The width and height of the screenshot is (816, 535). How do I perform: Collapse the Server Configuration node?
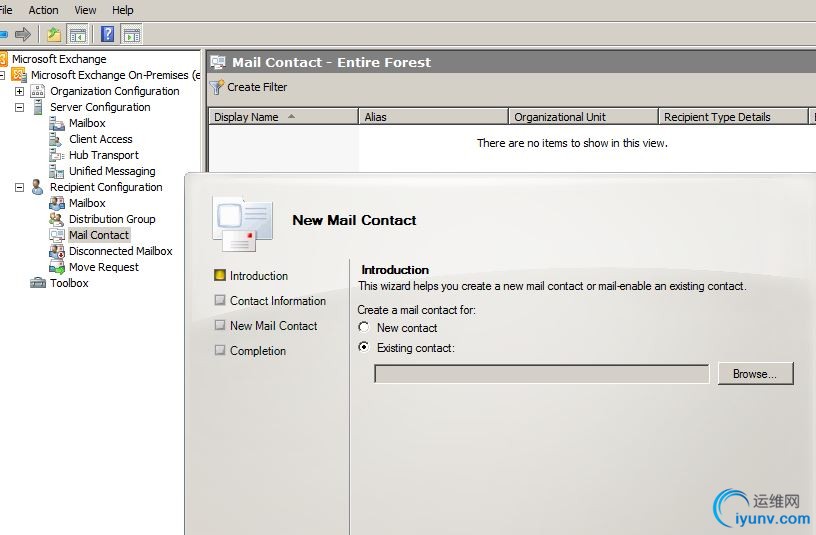(19, 107)
